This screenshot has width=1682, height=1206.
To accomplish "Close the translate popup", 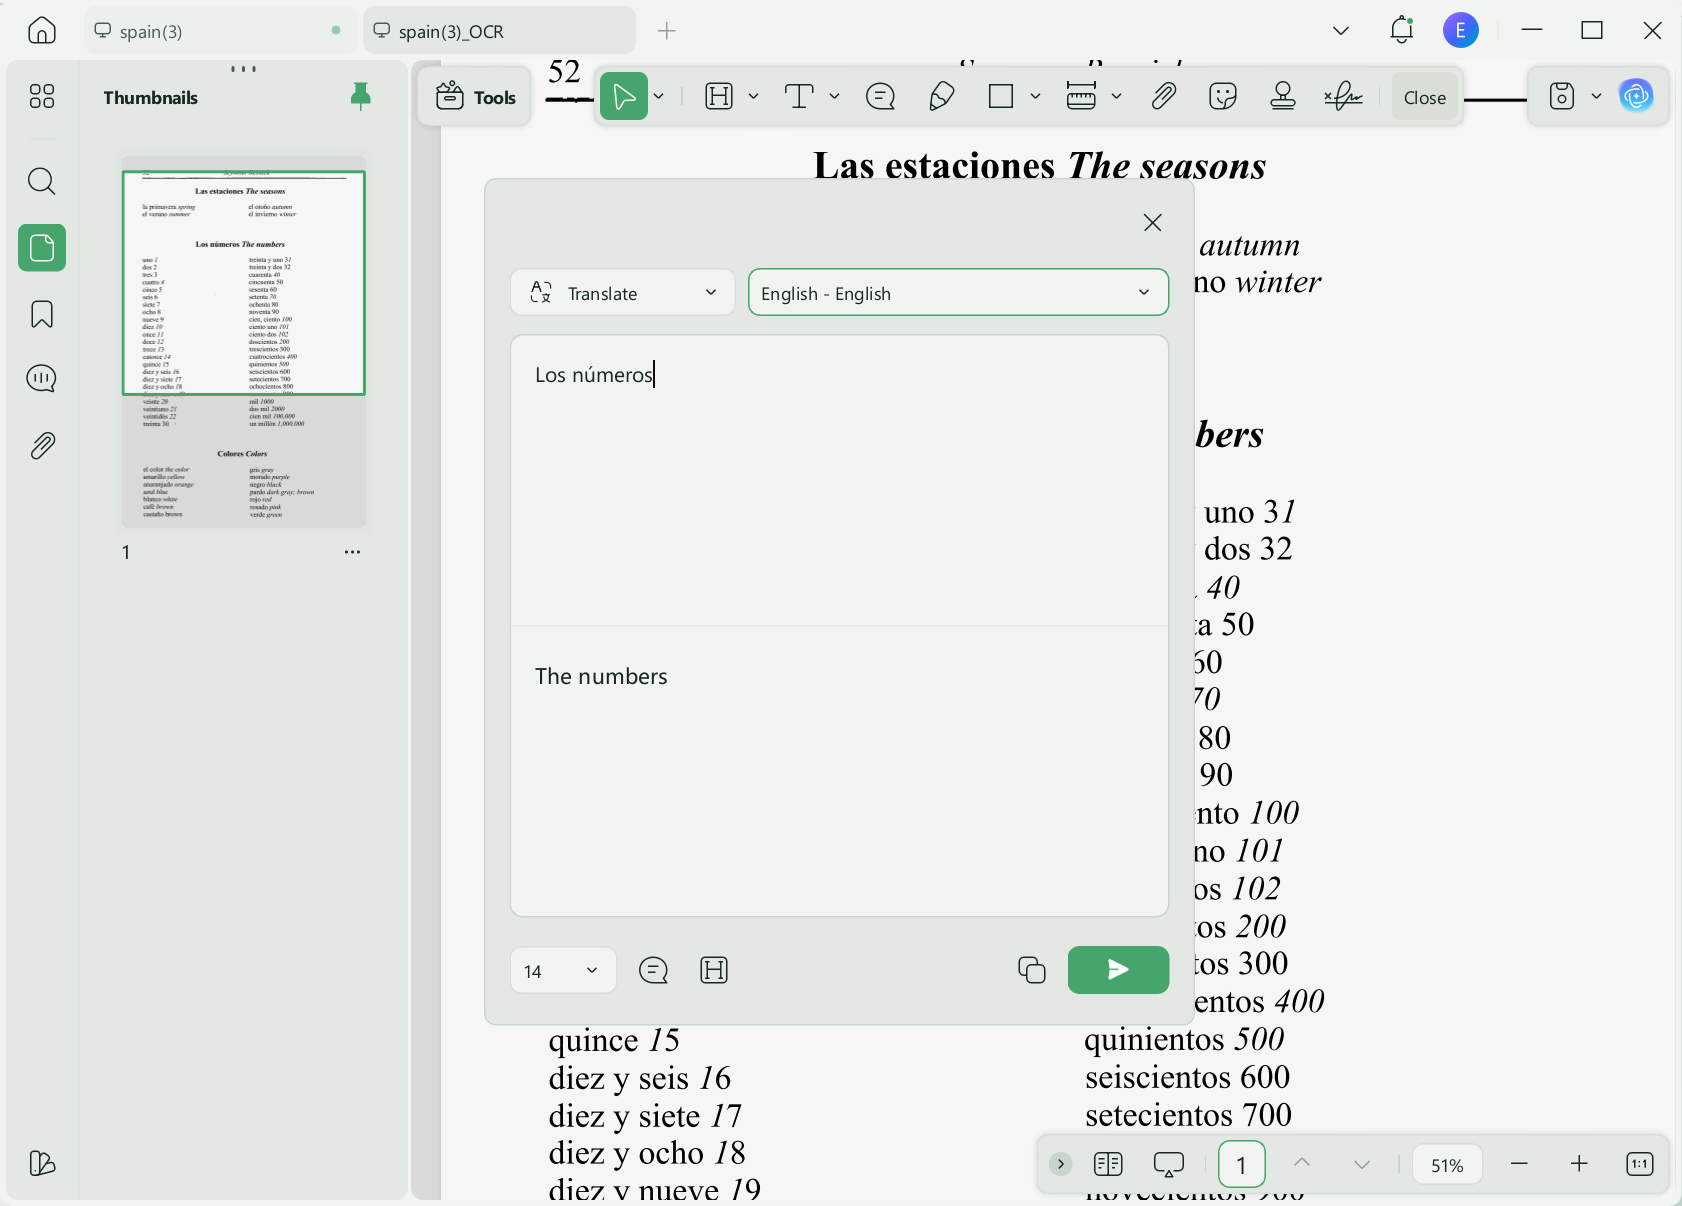I will [x=1152, y=222].
